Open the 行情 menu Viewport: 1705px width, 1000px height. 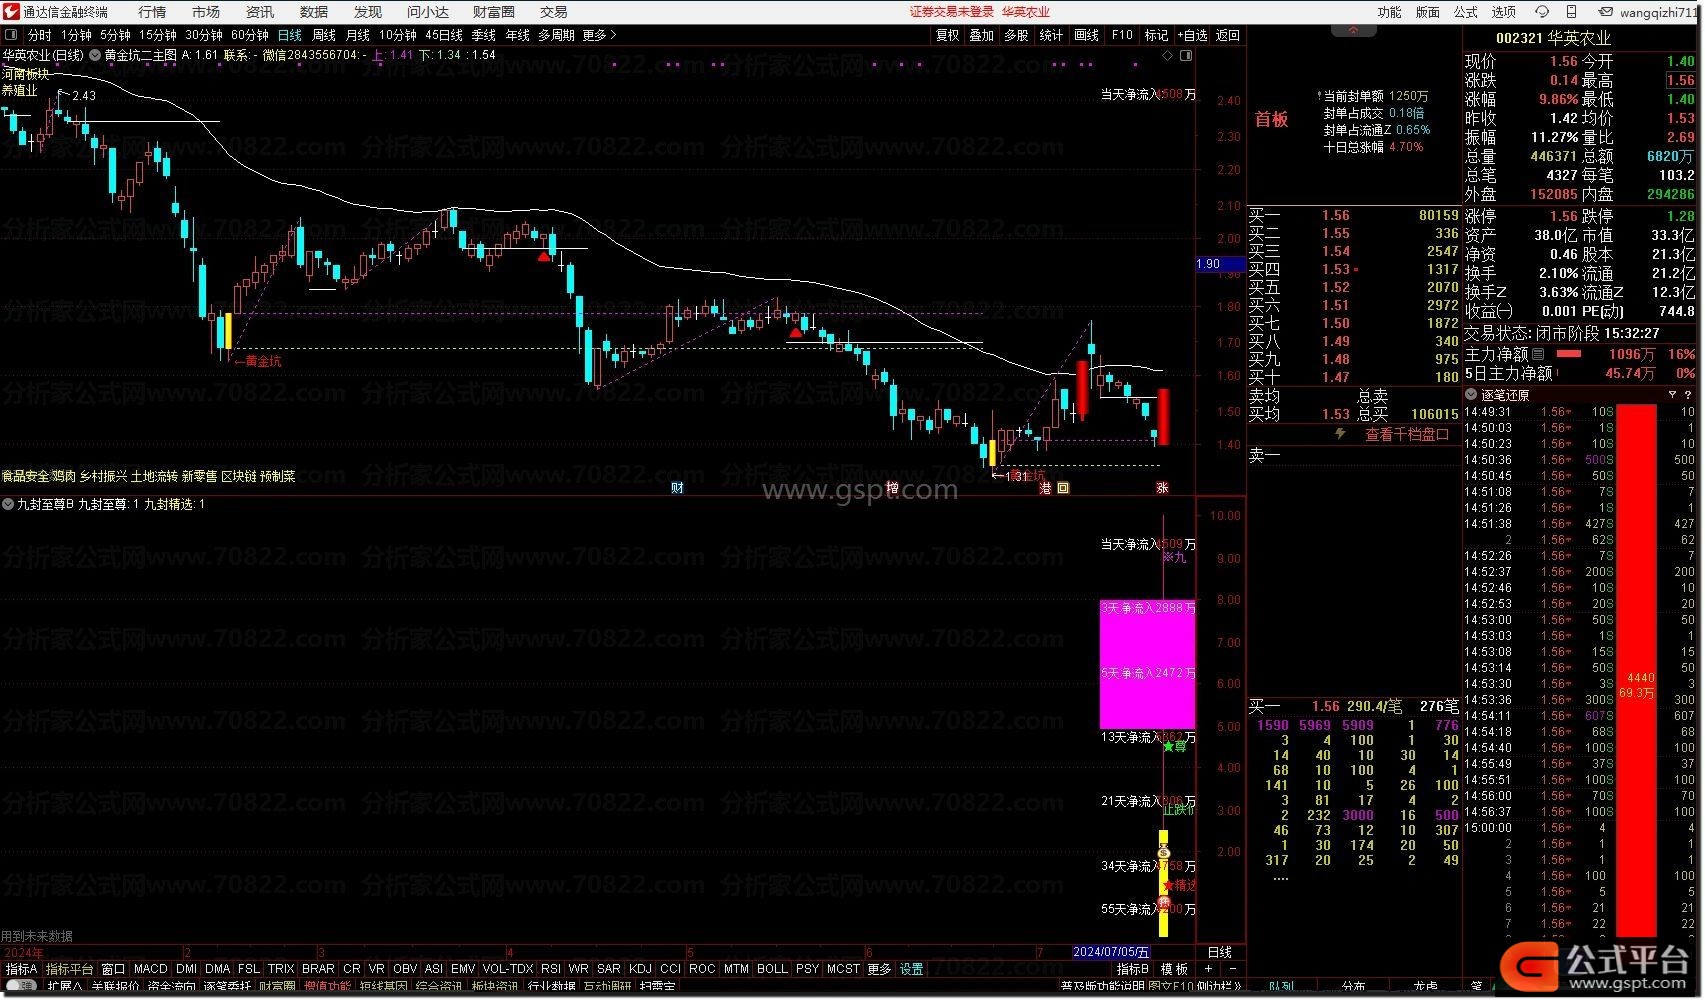pyautogui.click(x=152, y=12)
